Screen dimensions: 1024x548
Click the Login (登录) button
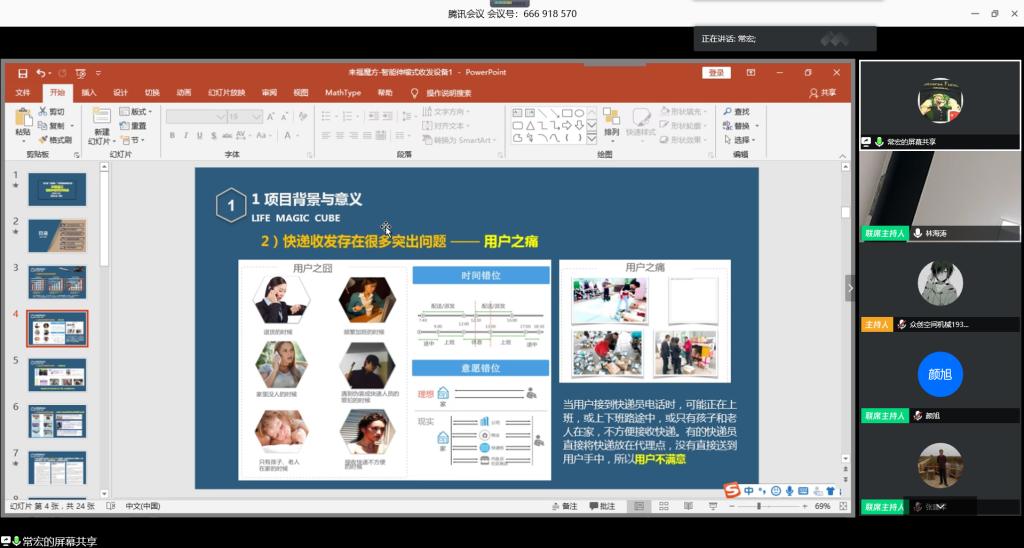click(x=716, y=73)
